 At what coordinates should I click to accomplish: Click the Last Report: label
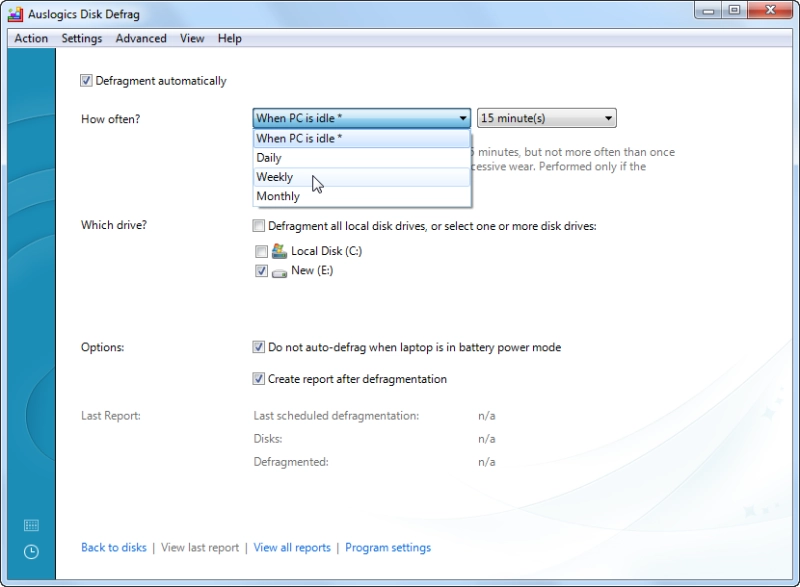[111, 416]
